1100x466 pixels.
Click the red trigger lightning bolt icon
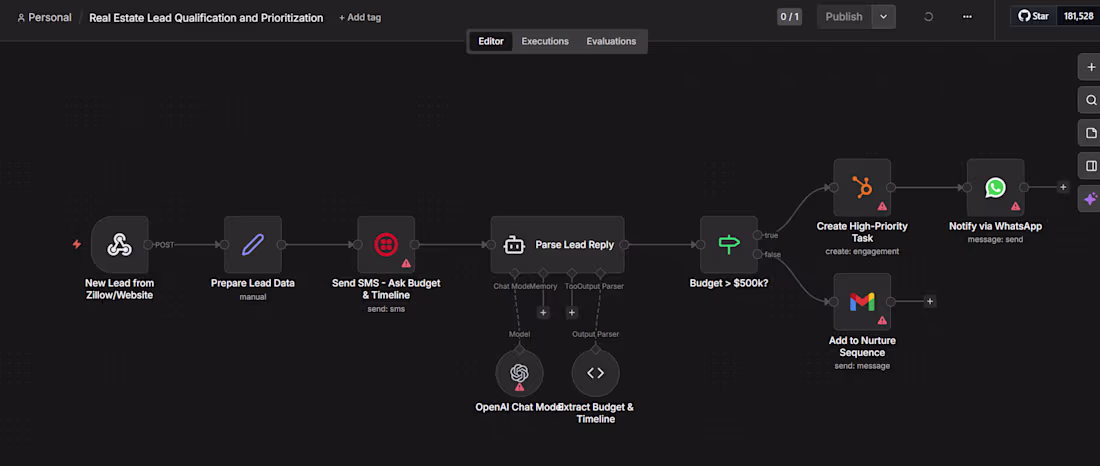point(77,244)
